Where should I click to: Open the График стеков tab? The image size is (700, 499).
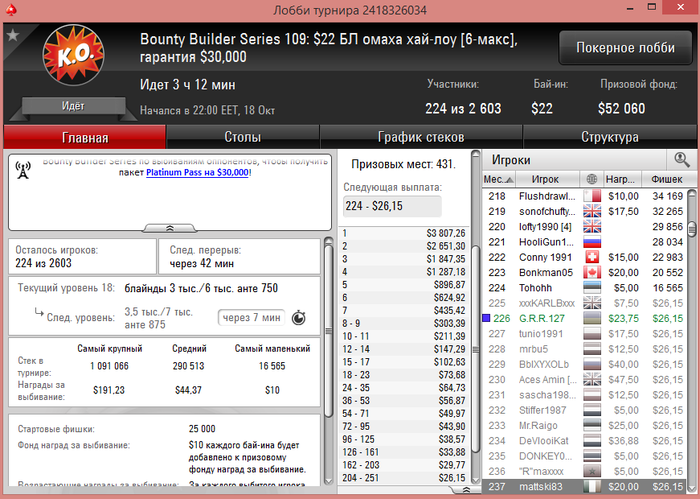click(x=421, y=137)
